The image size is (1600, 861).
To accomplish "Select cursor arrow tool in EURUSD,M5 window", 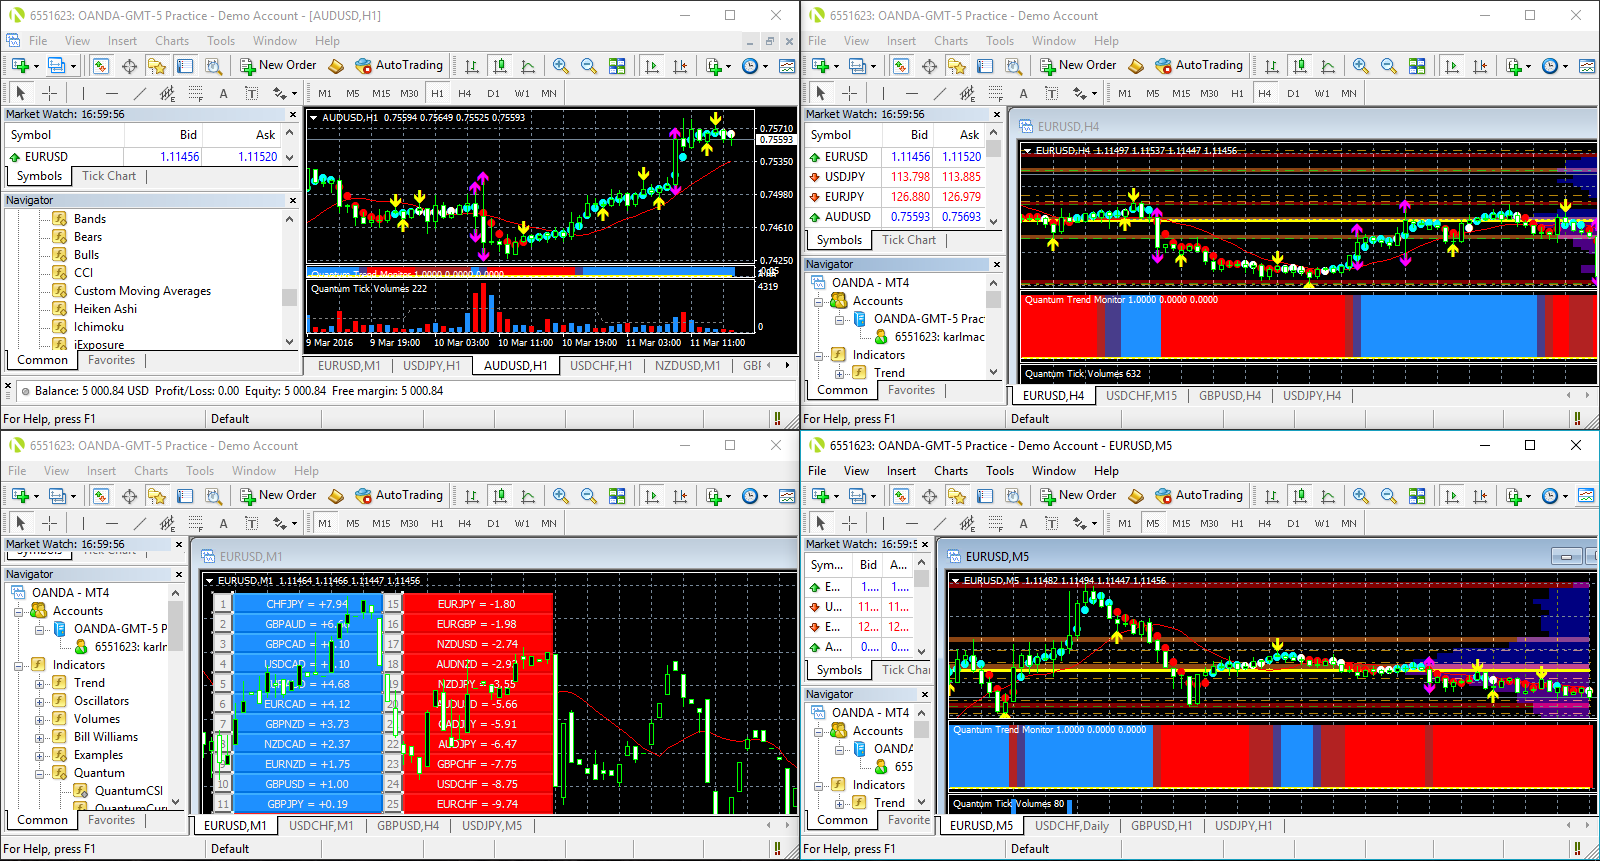I will [821, 523].
